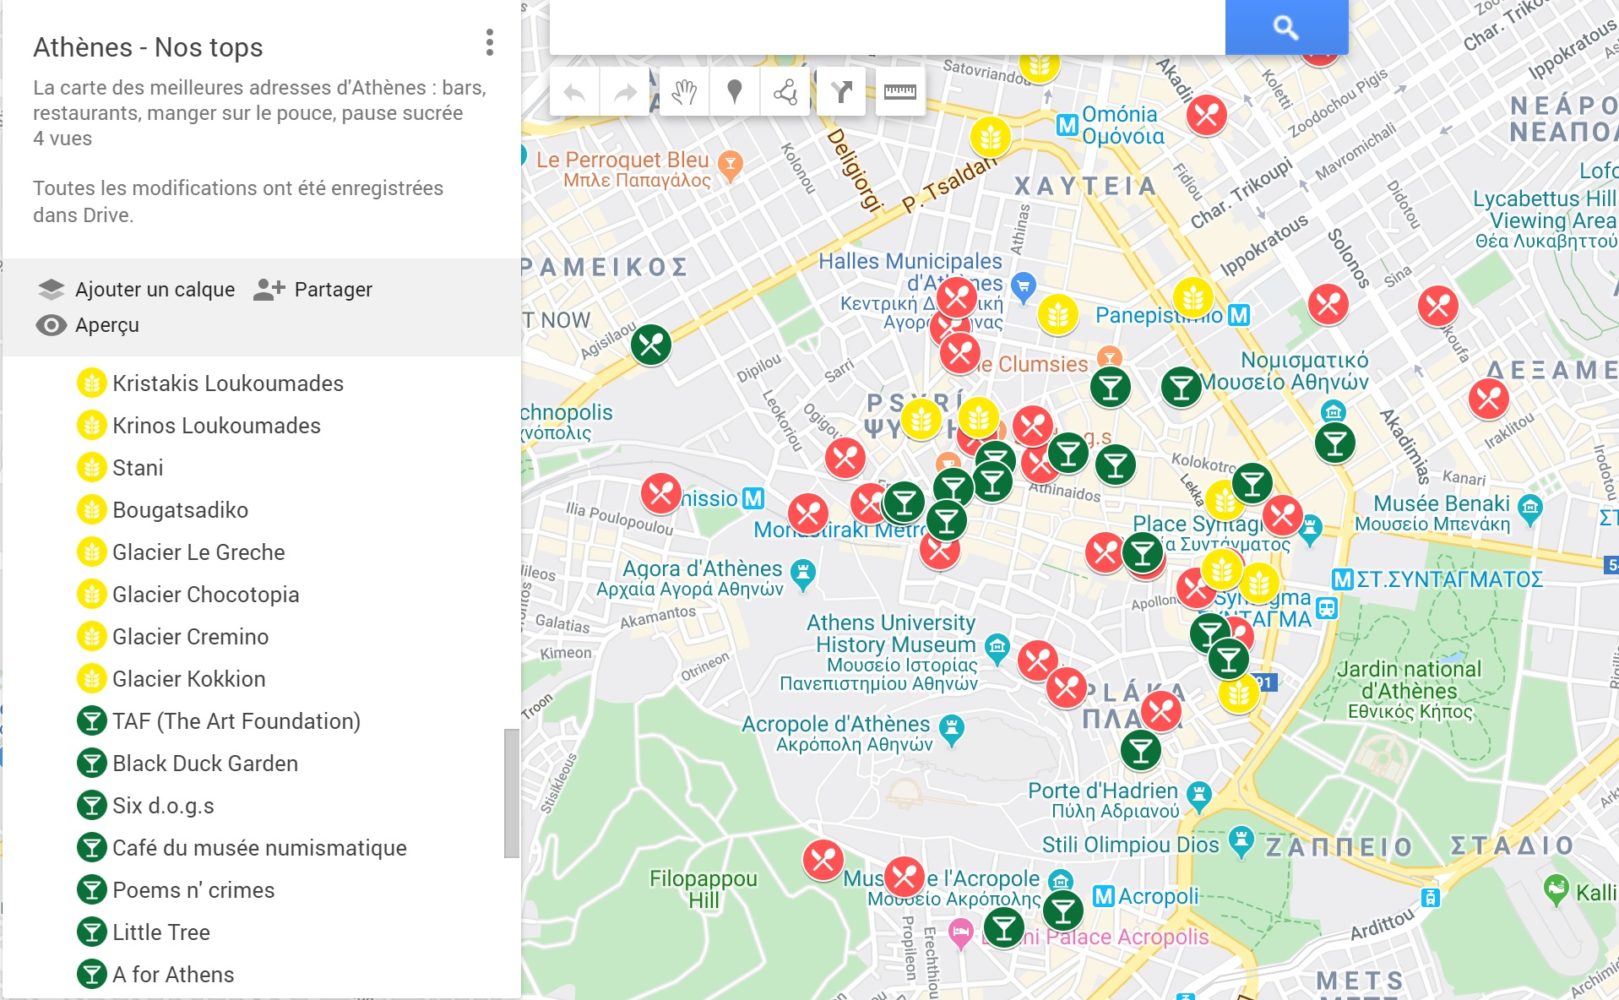Click the undo arrow in map toolbar
Screen dimensions: 1619x1000
(575, 93)
